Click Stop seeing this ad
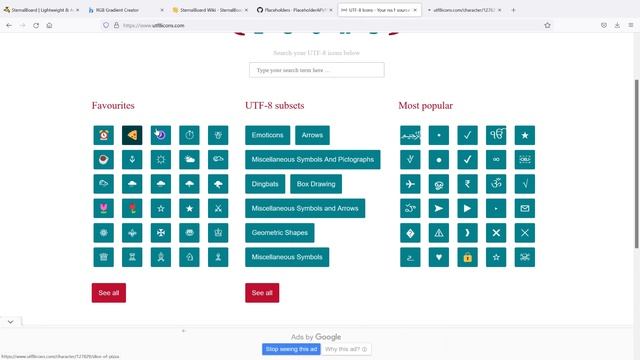Image resolution: width=640 pixels, height=360 pixels. coord(291,349)
